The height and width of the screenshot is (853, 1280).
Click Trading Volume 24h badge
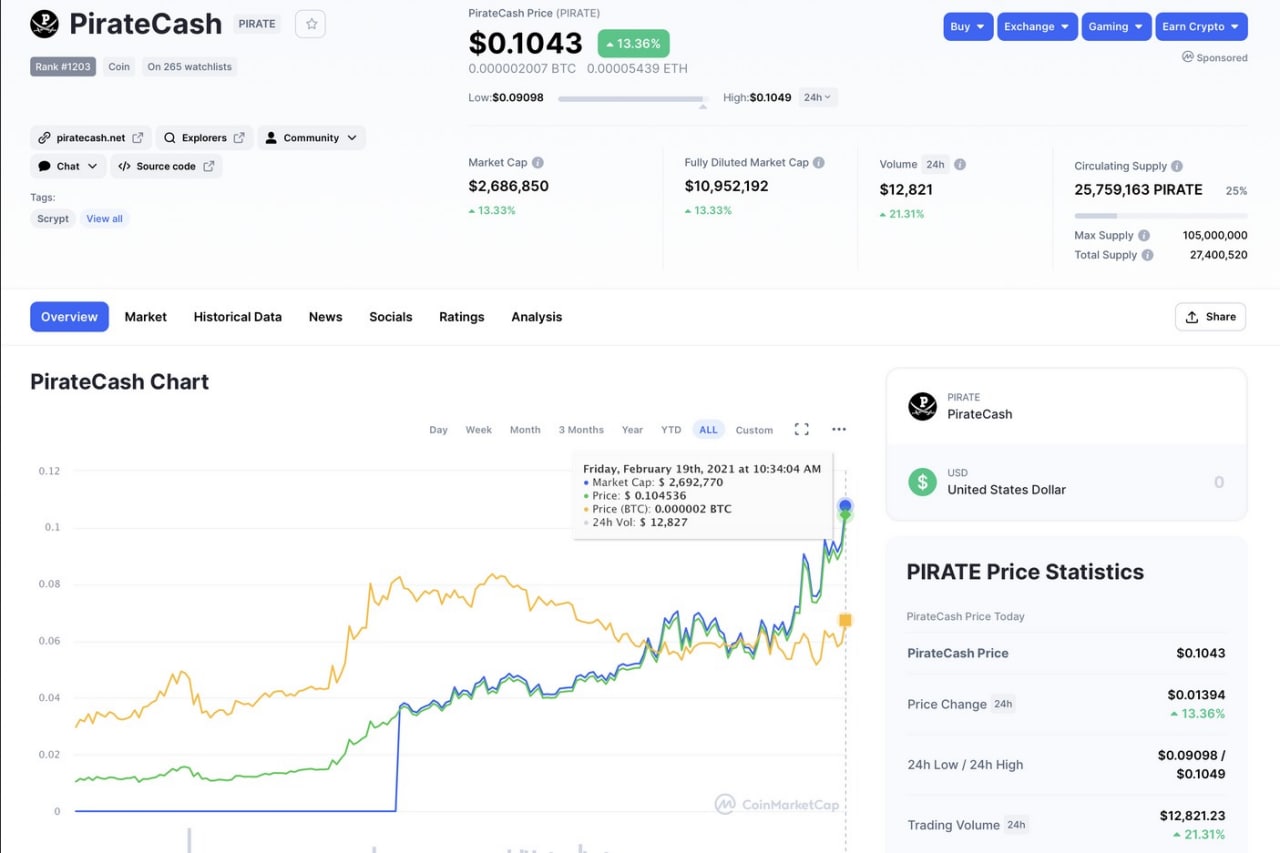click(1016, 825)
